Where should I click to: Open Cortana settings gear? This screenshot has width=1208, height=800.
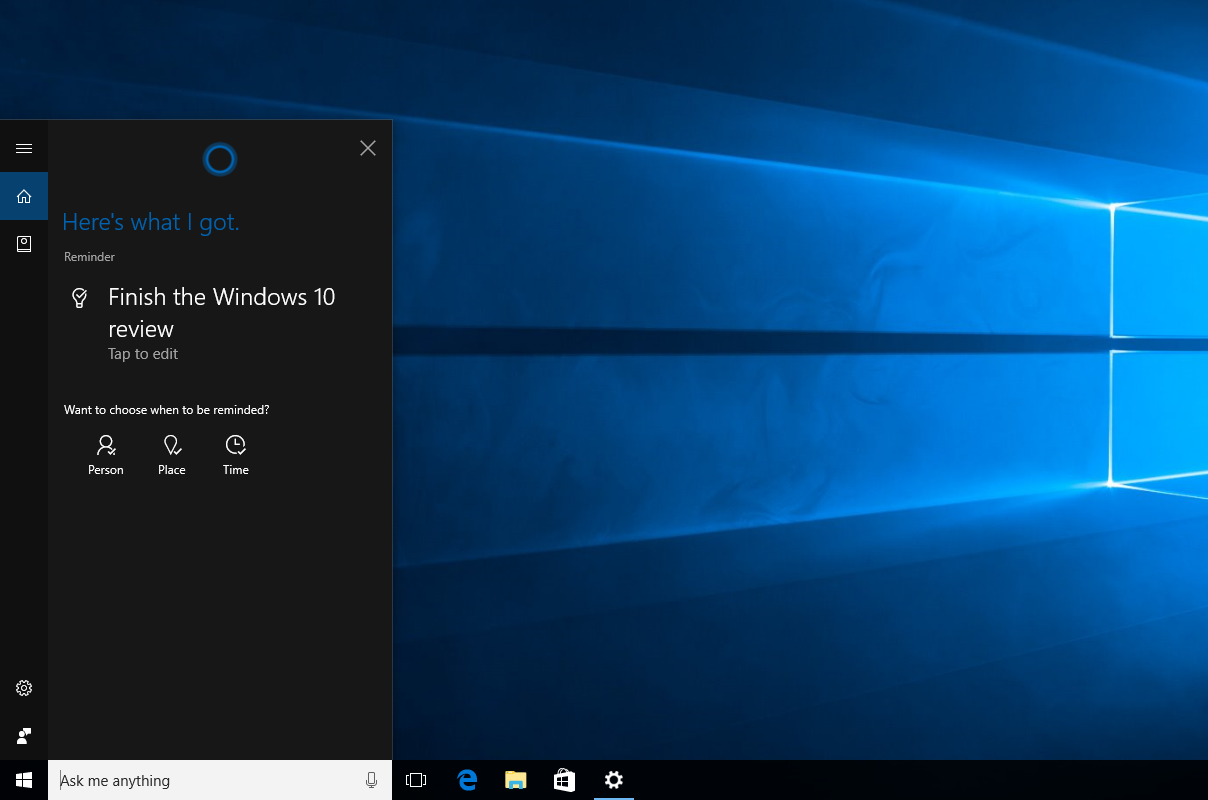[x=24, y=688]
